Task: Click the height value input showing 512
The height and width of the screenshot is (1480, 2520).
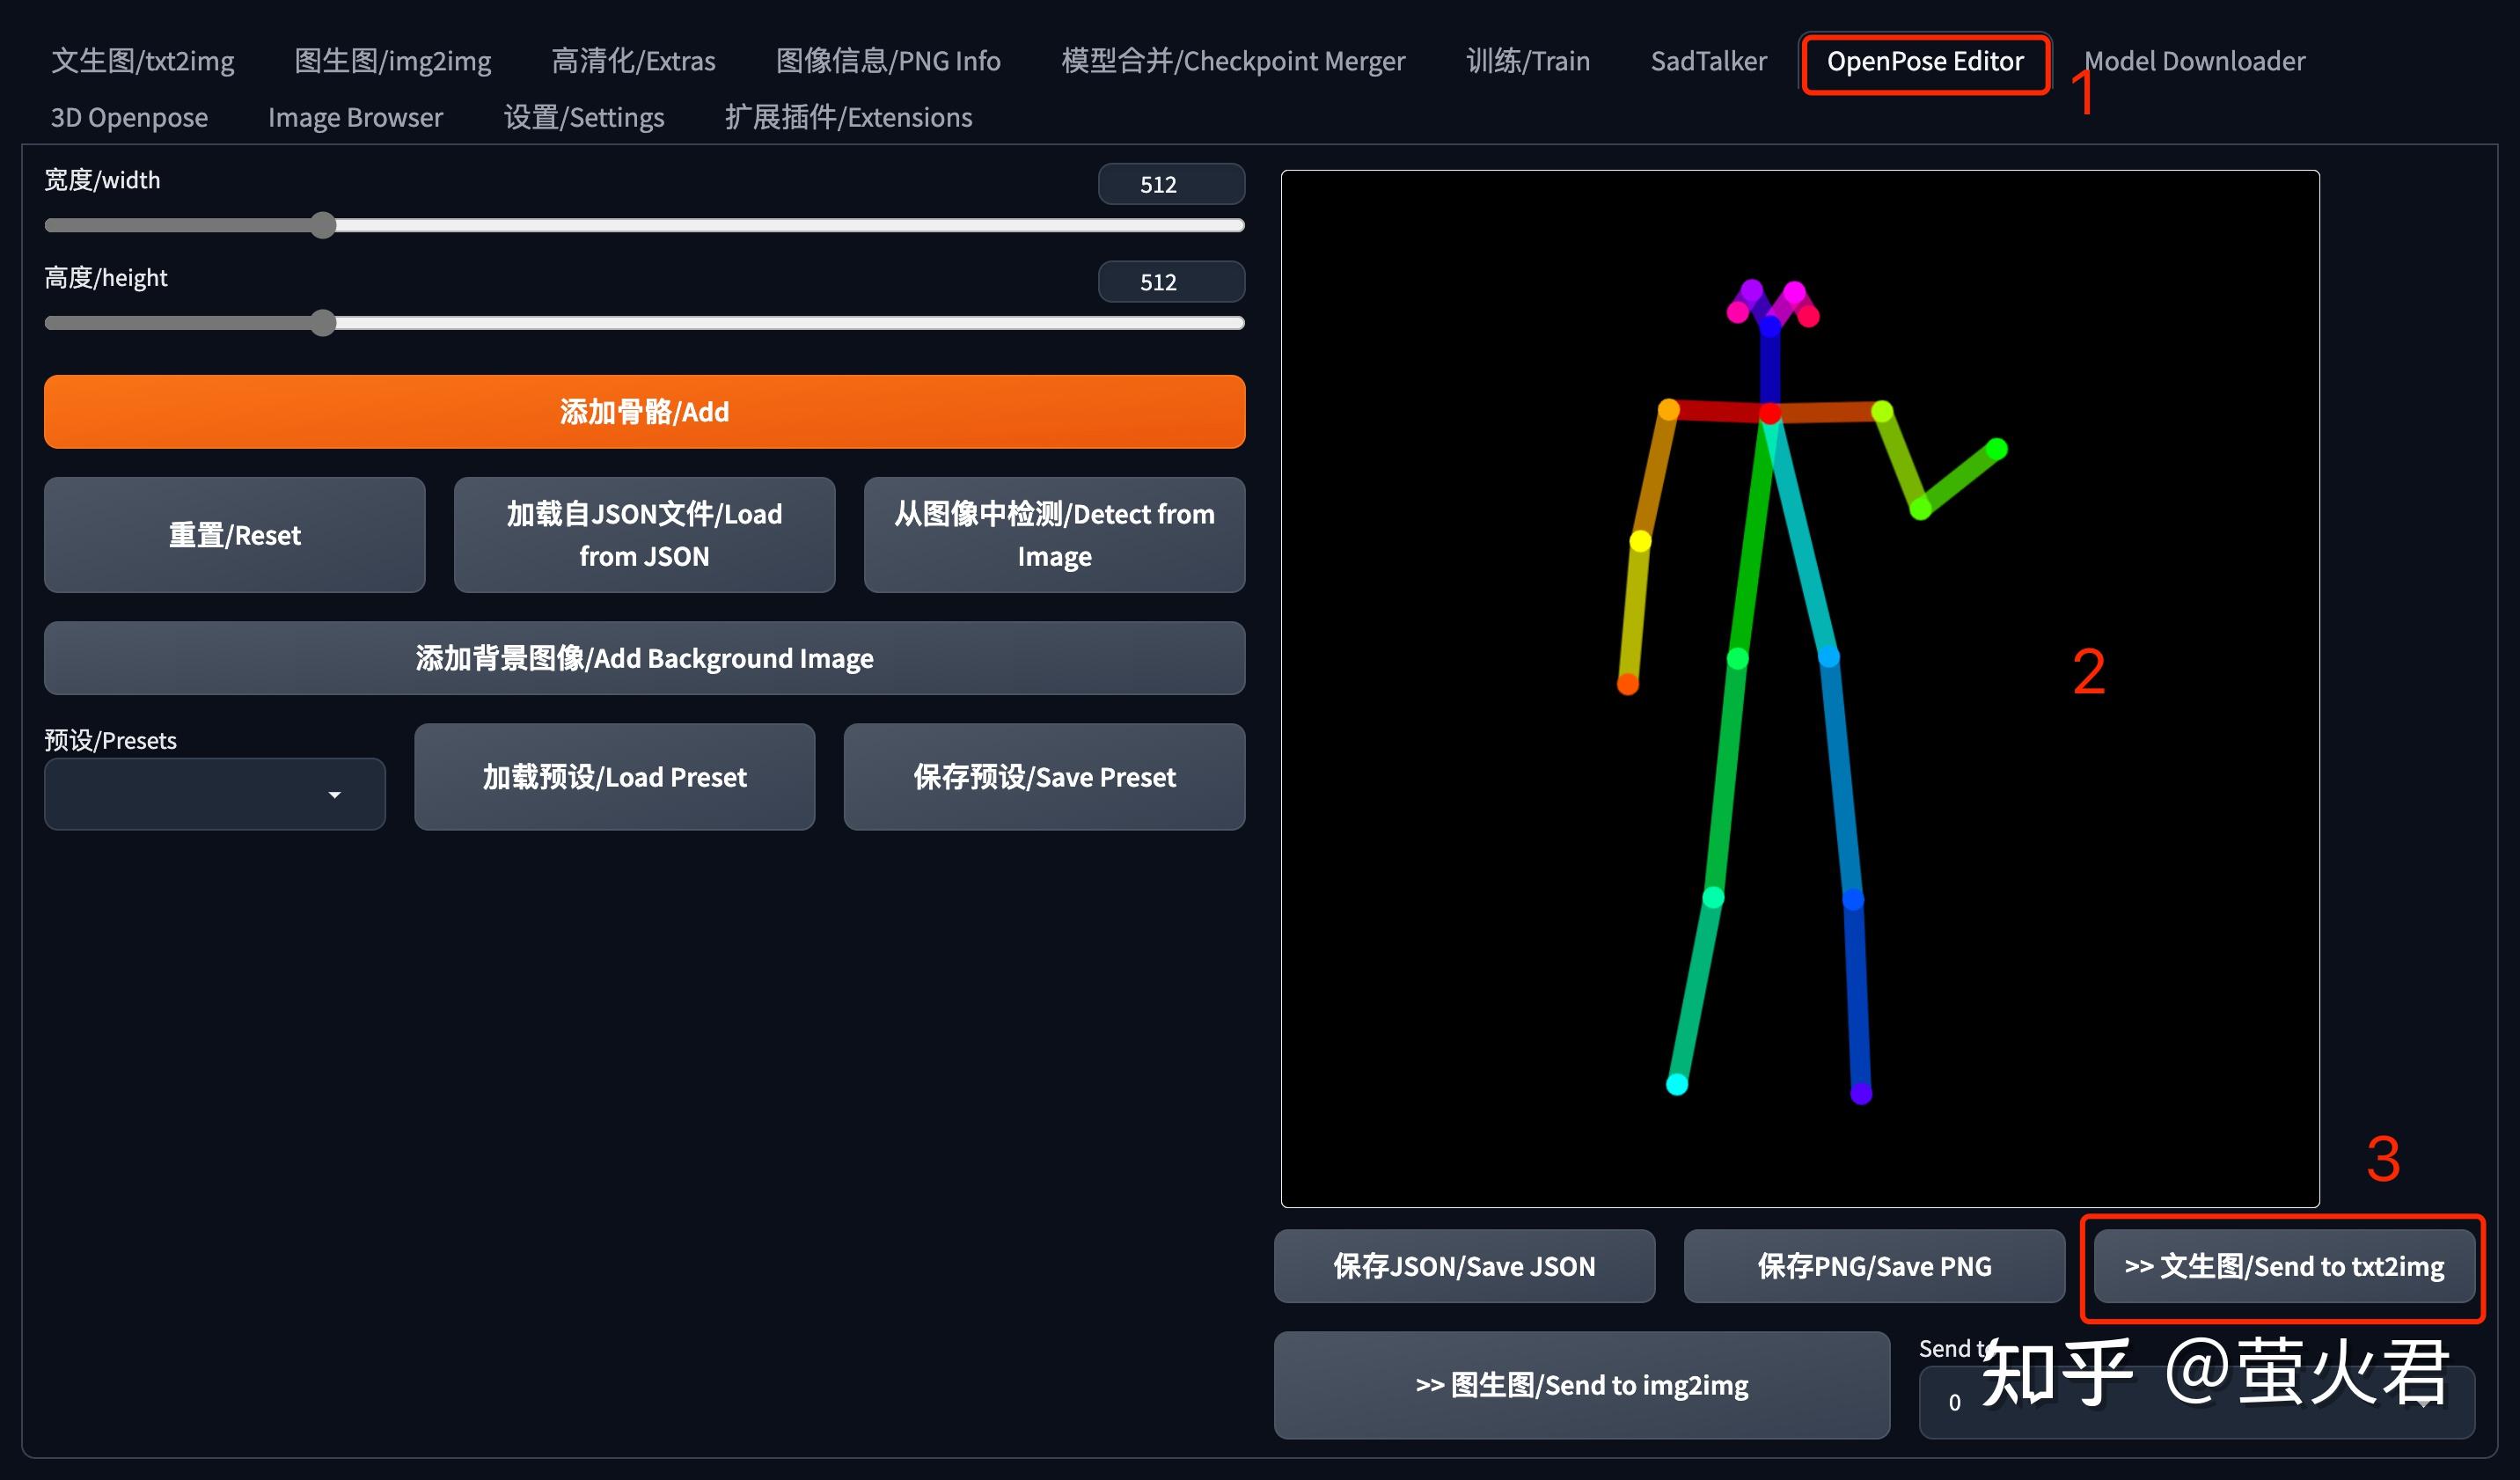Action: [1170, 281]
